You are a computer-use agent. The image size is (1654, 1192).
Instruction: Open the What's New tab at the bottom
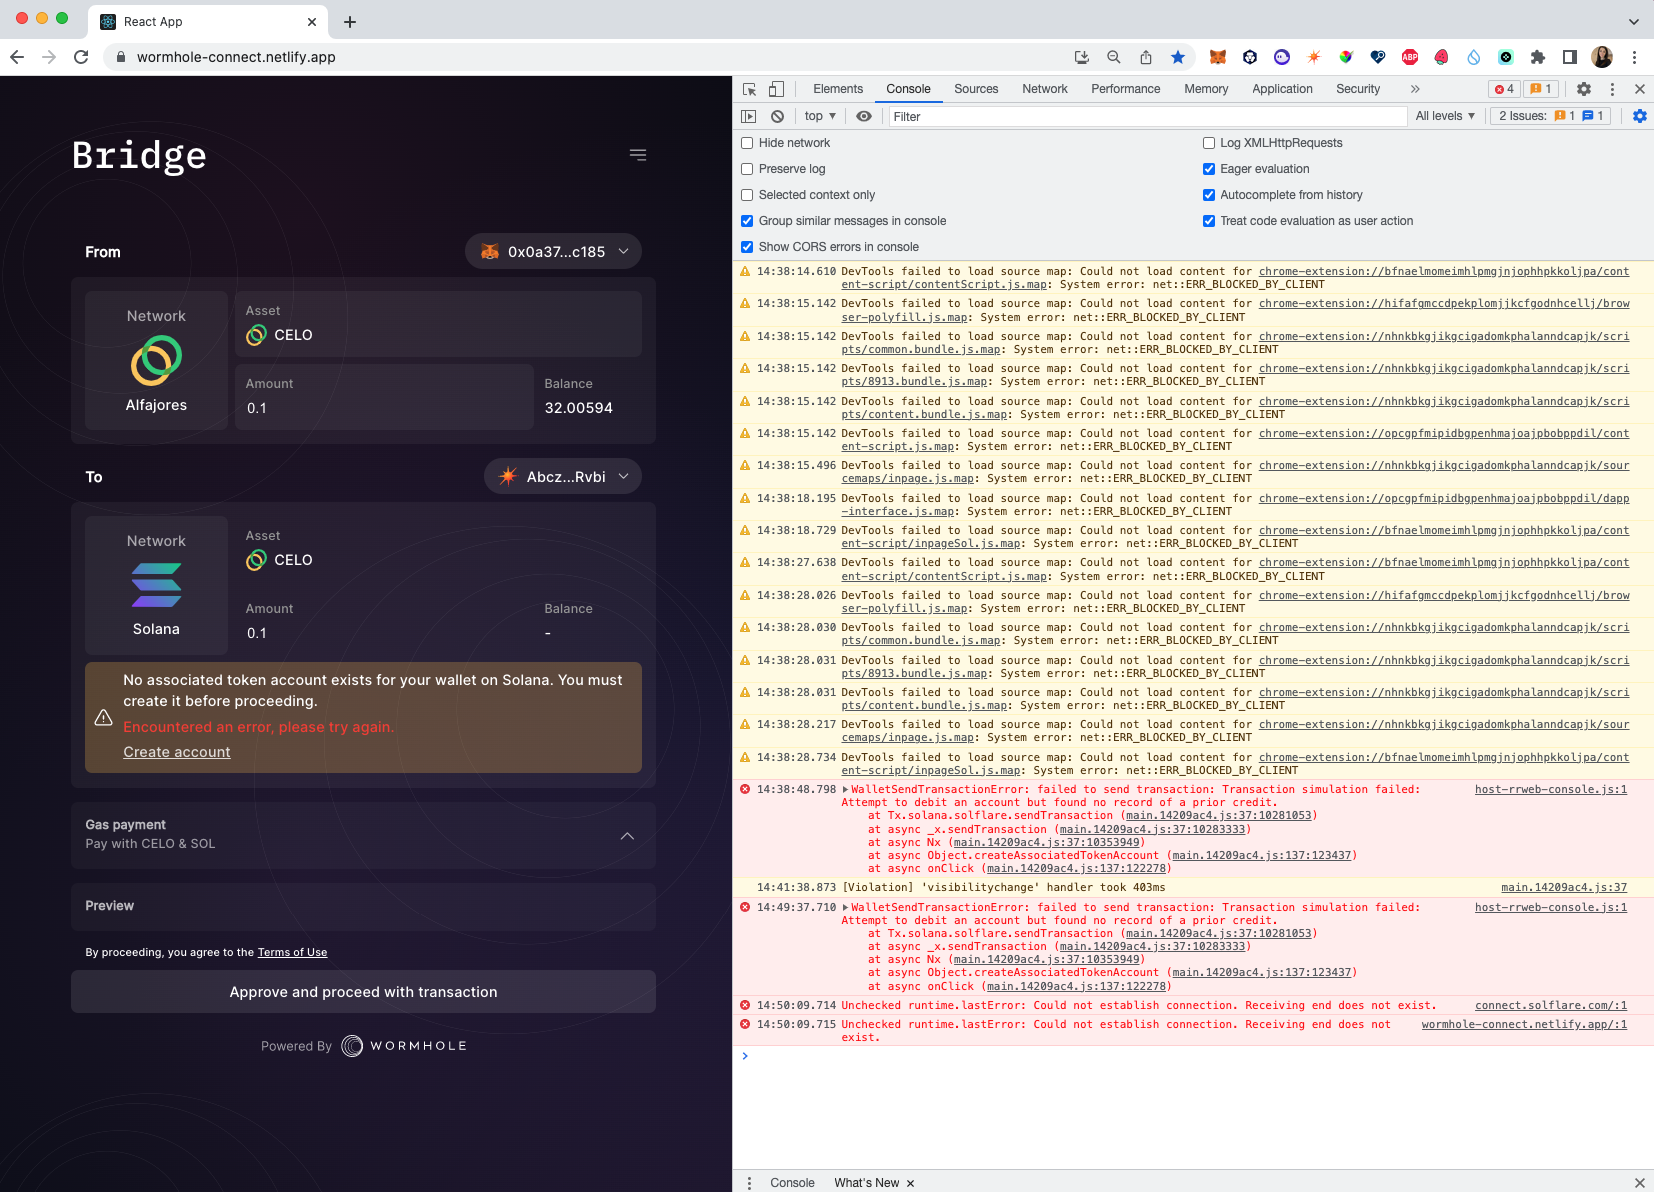click(866, 1182)
